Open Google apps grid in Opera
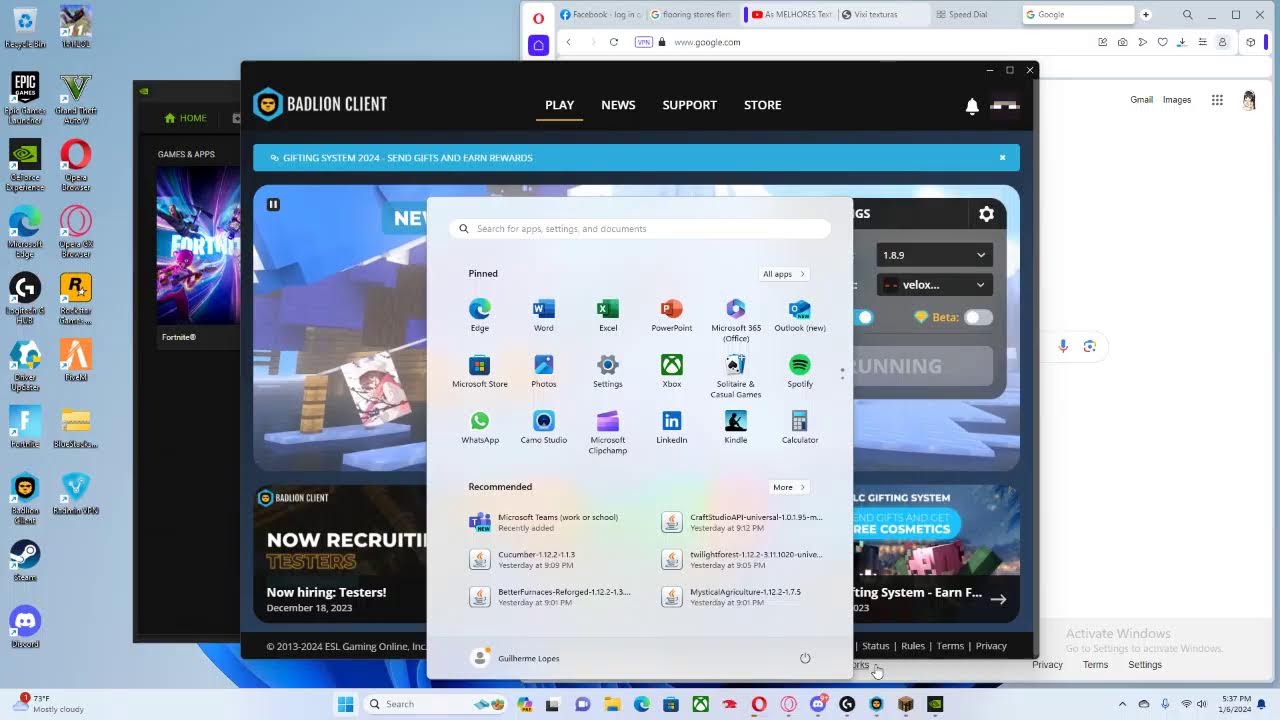Image resolution: width=1280 pixels, height=720 pixels. click(1217, 100)
